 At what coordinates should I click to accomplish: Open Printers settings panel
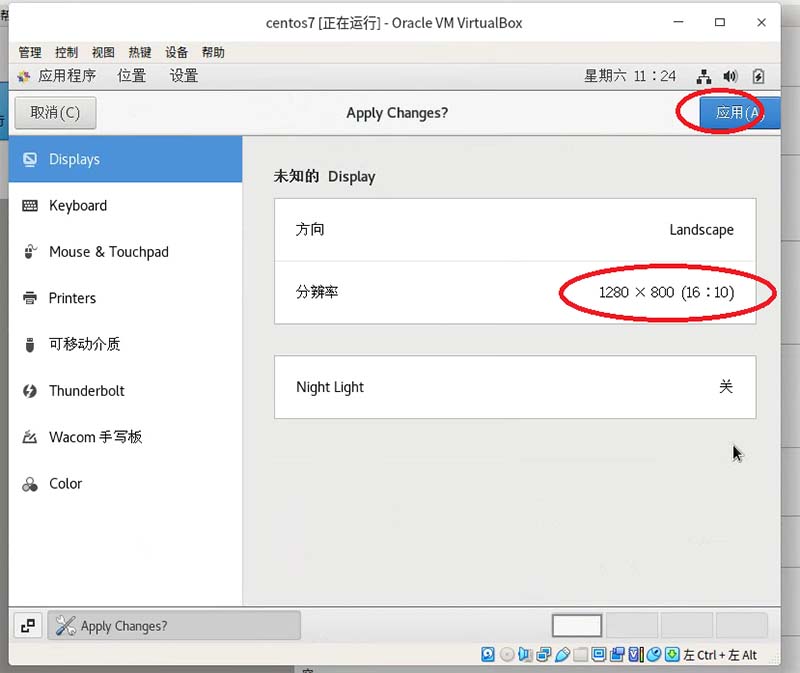pos(125,298)
